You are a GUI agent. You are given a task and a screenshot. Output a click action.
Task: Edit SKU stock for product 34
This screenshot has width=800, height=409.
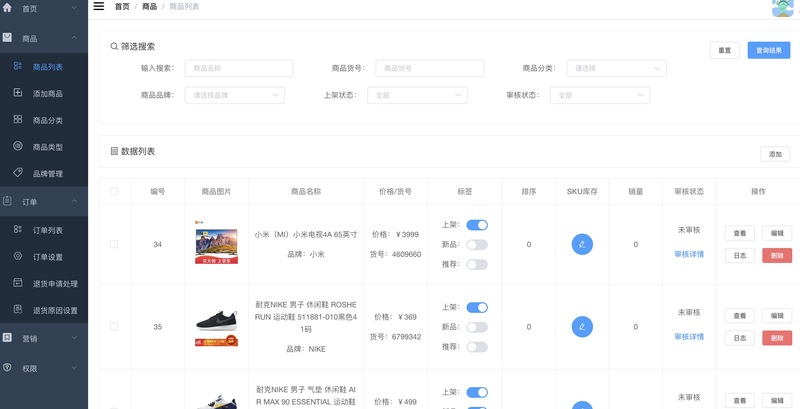582,244
